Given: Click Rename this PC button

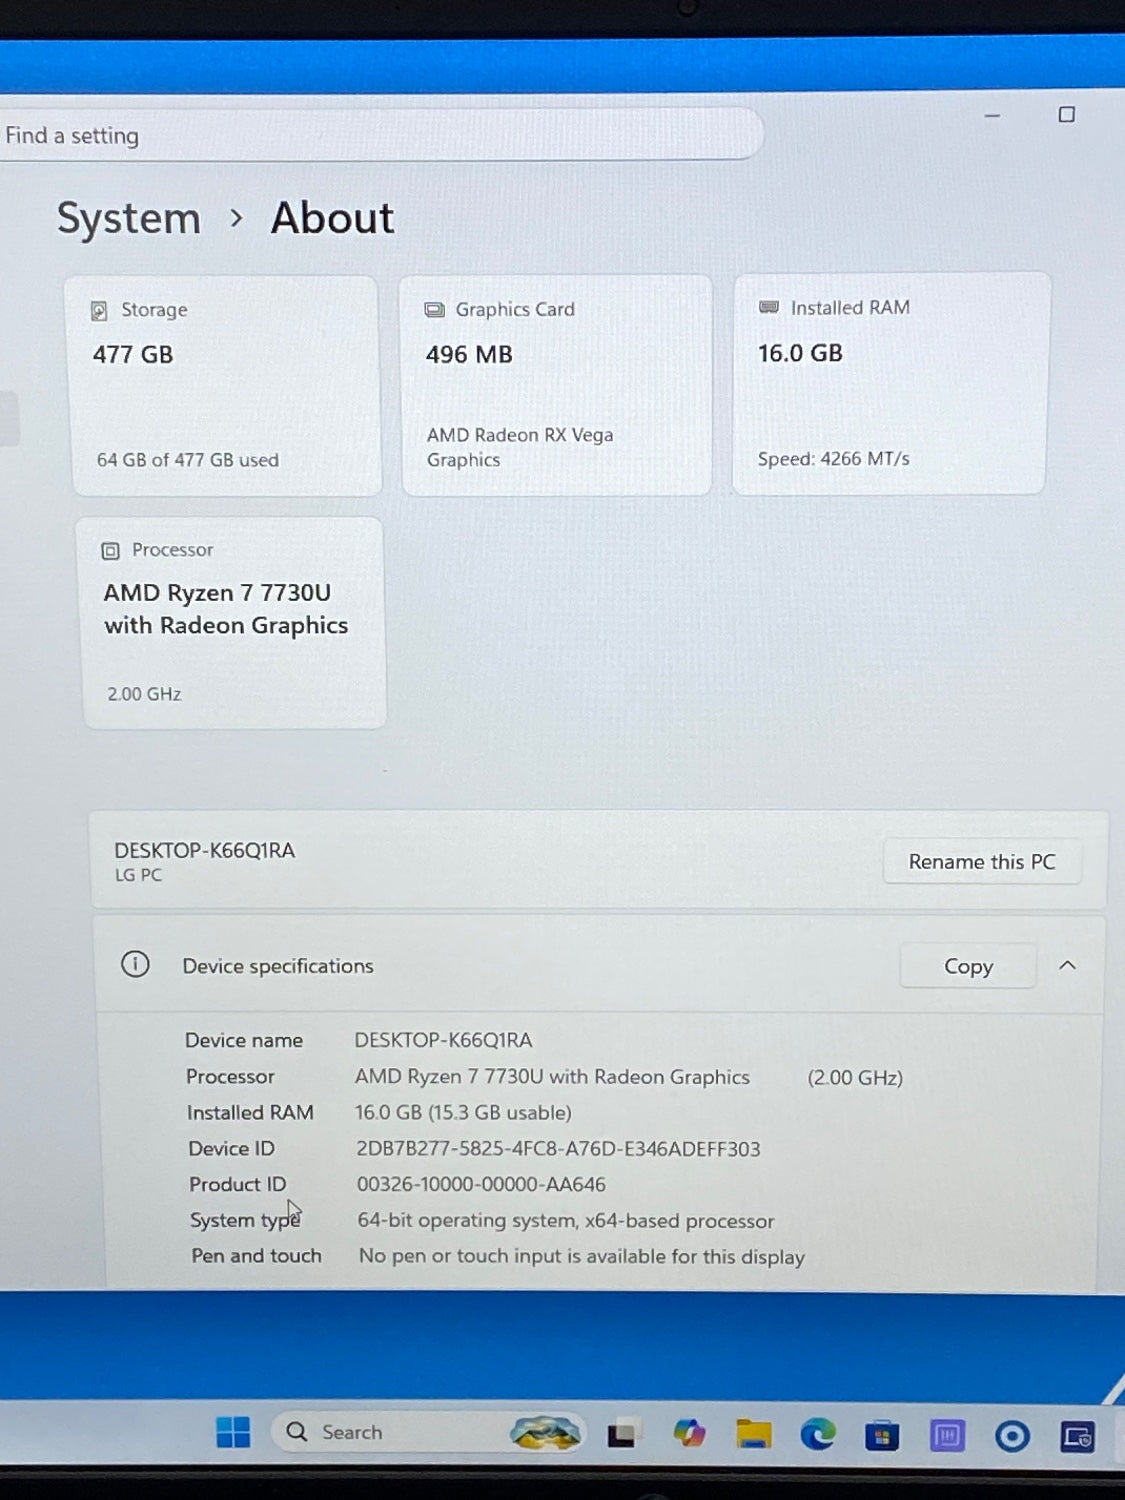Looking at the screenshot, I should tap(981, 861).
